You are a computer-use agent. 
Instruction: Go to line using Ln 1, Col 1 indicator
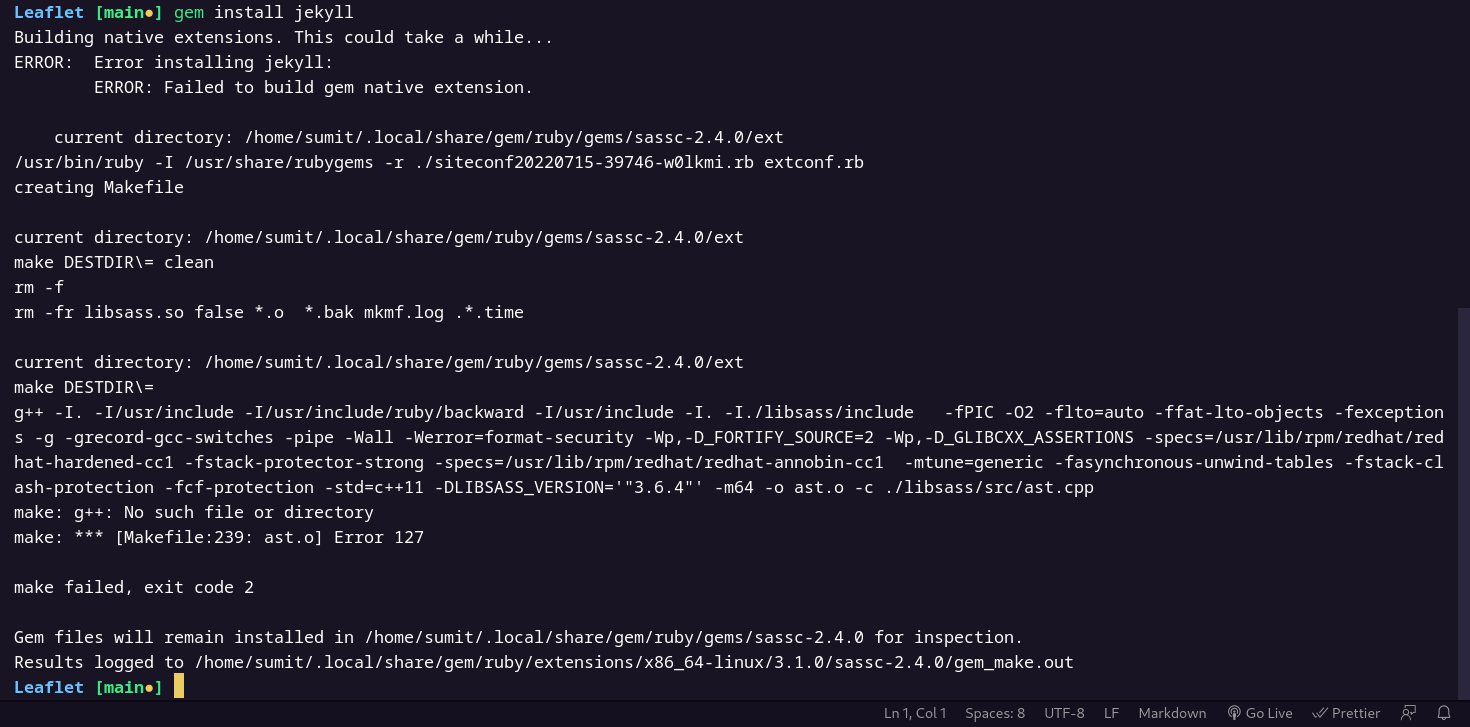914,713
